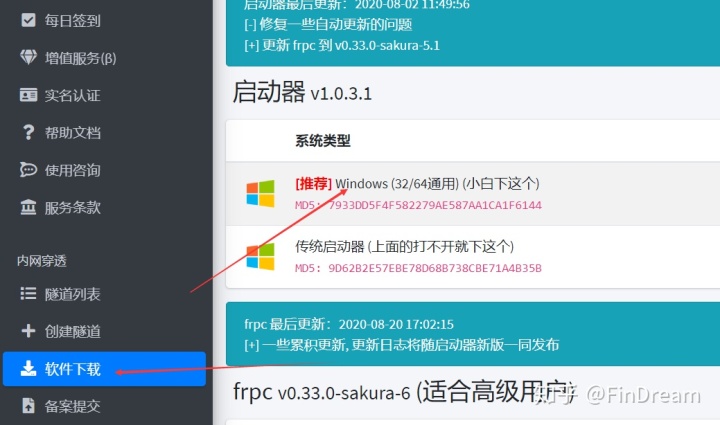
Task: Click the bank building icon for 服务条款
Action: coord(28,207)
